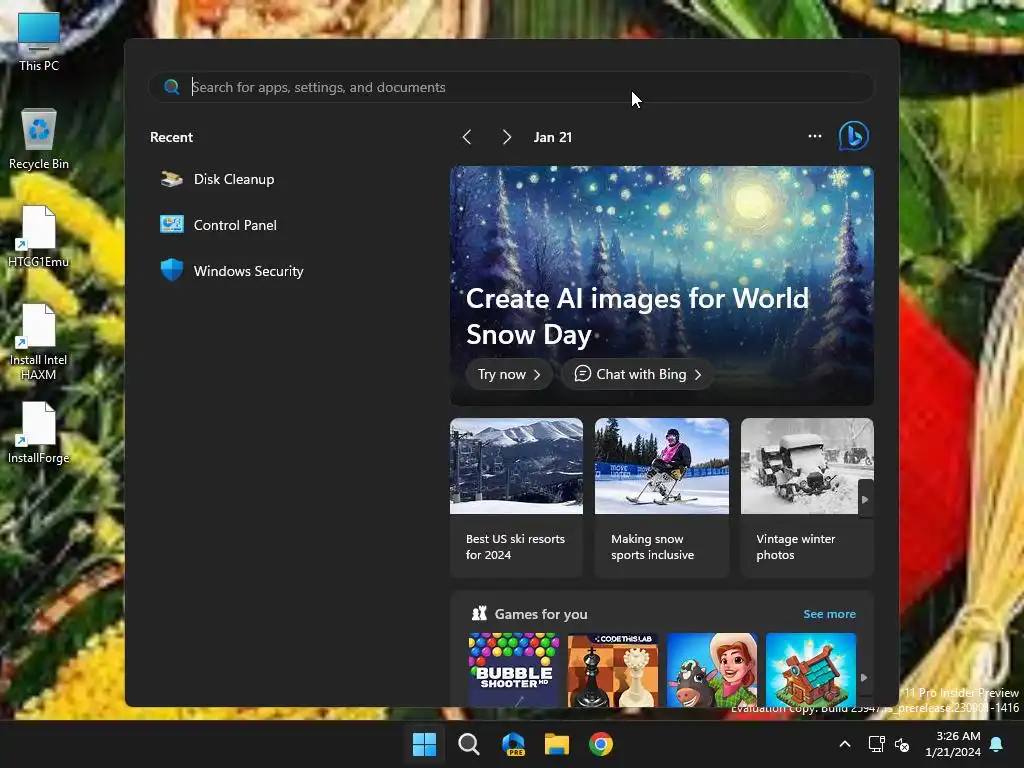Click the Games for you heading text
The image size is (1024, 768).
point(541,614)
